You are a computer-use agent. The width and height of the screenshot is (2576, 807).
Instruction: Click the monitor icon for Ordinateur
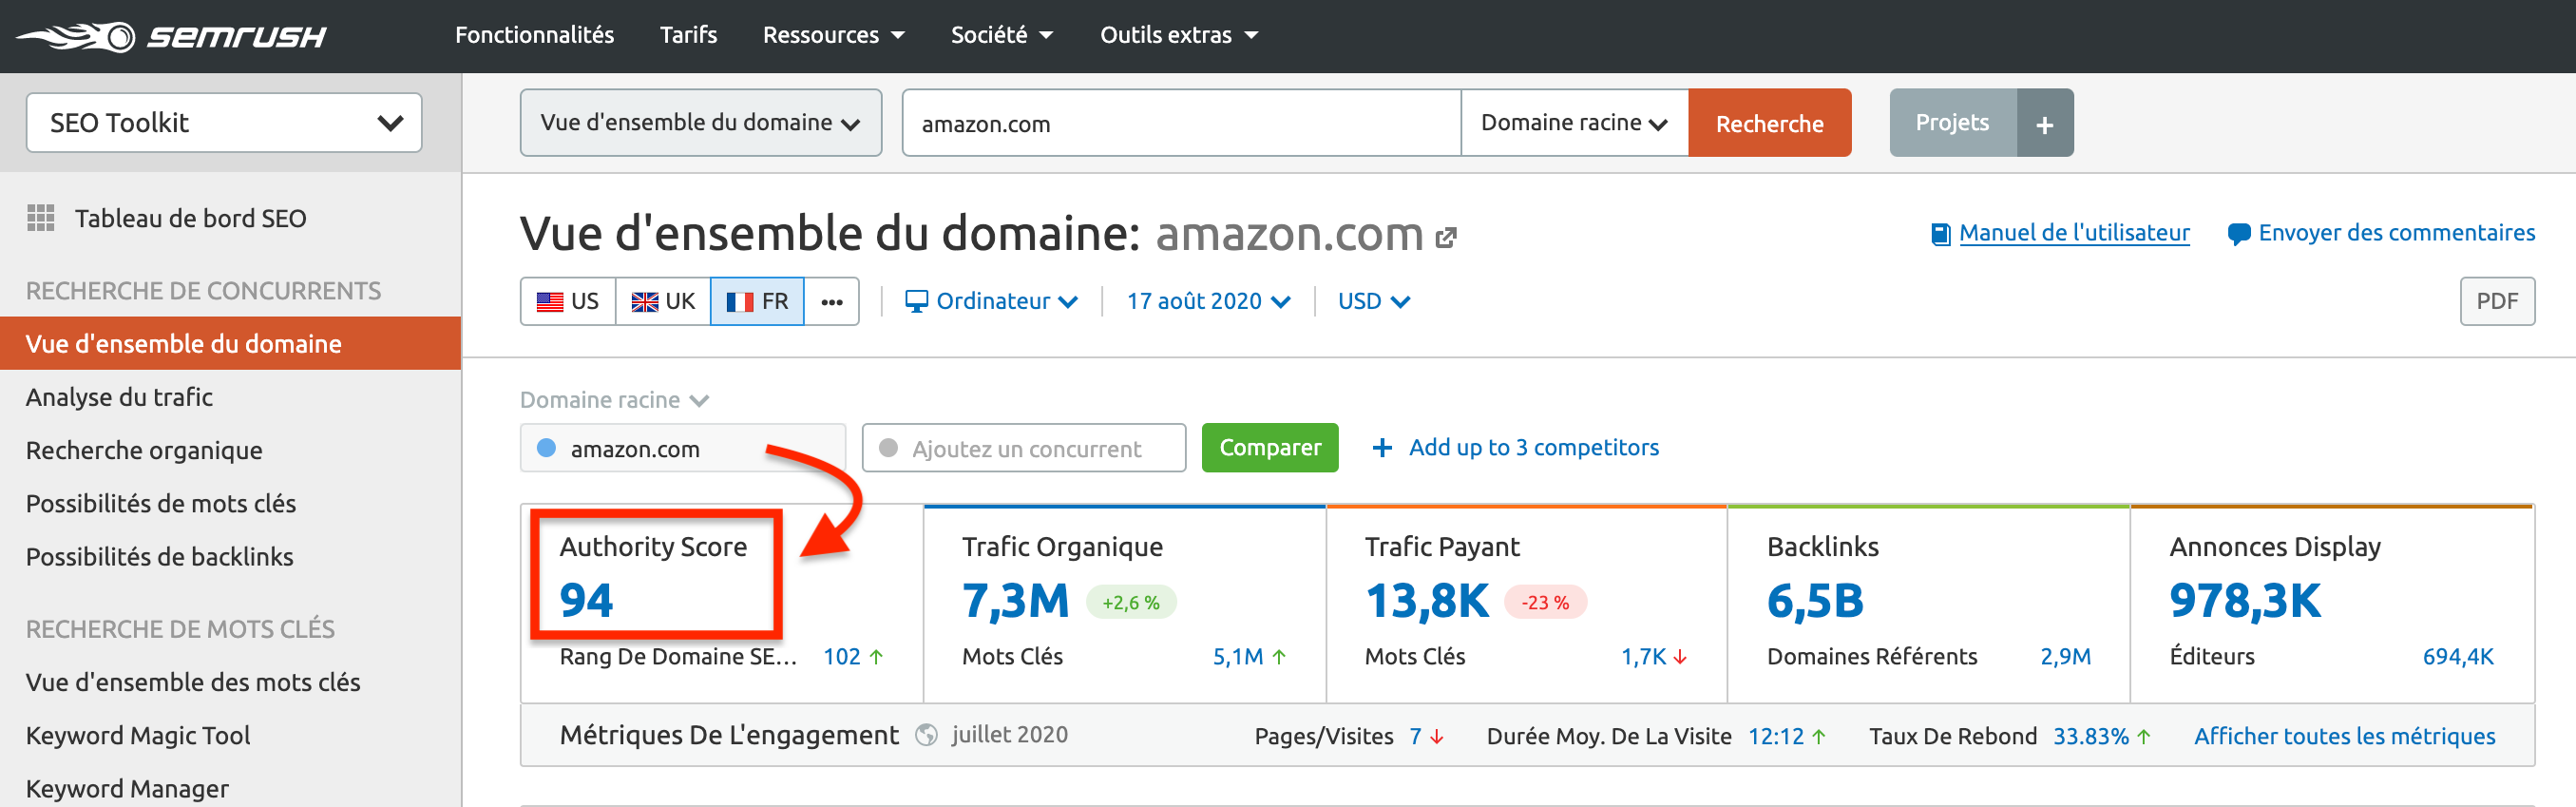pos(916,301)
